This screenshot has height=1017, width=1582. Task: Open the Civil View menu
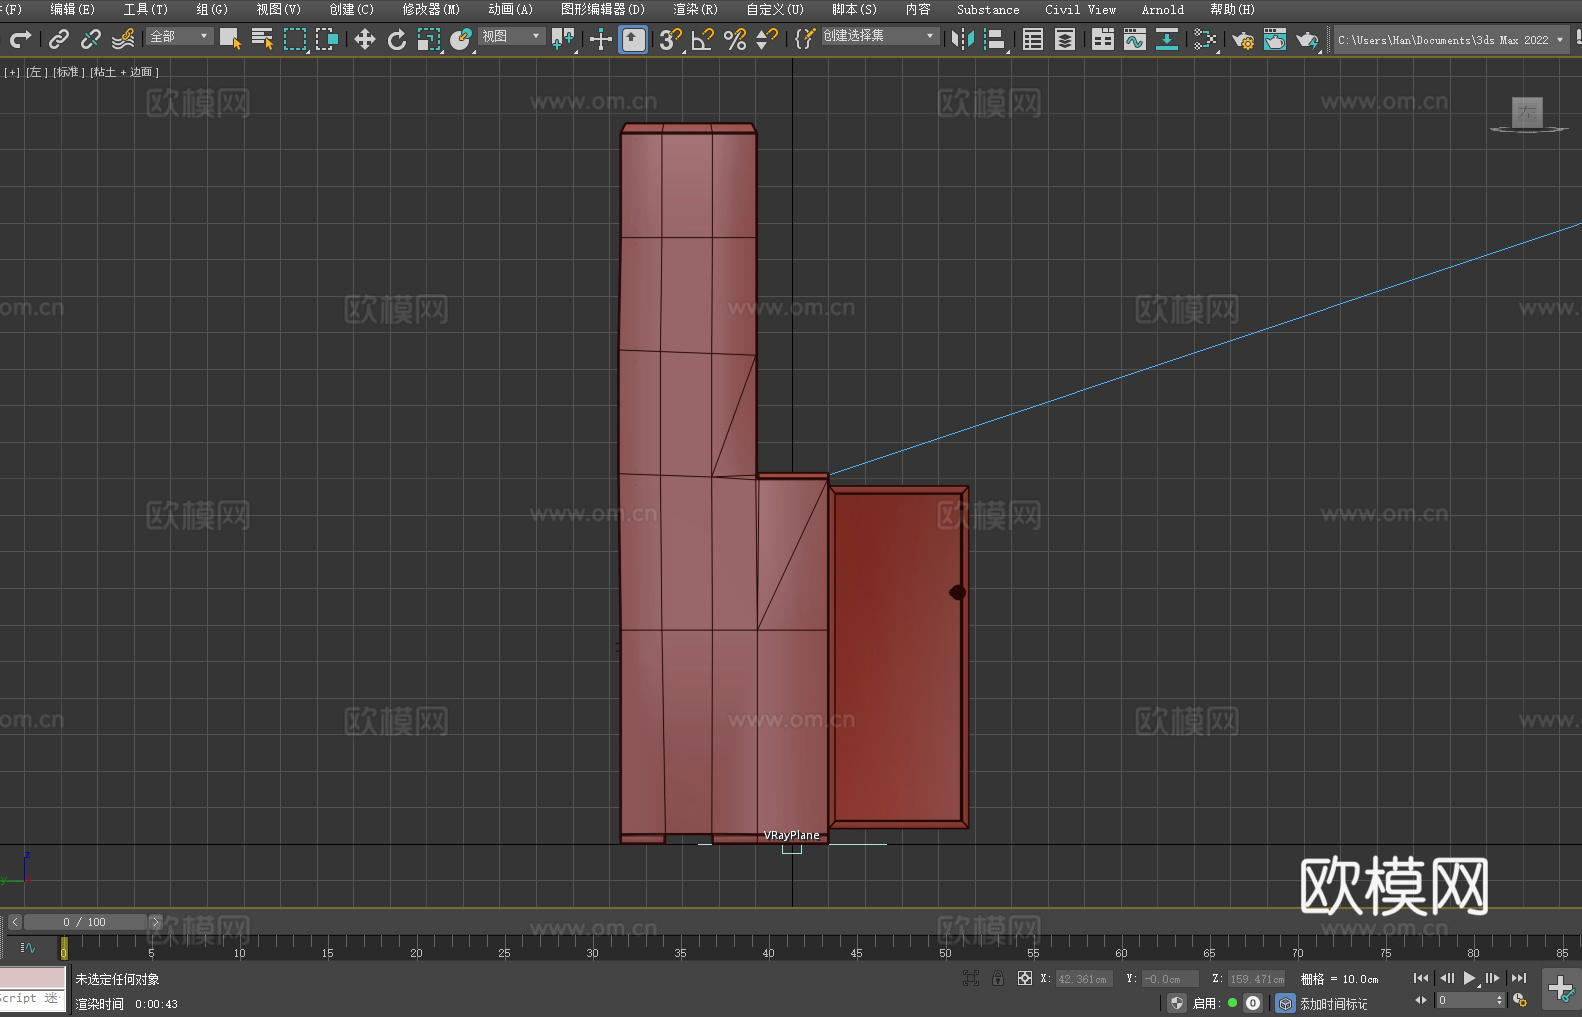click(x=1081, y=9)
